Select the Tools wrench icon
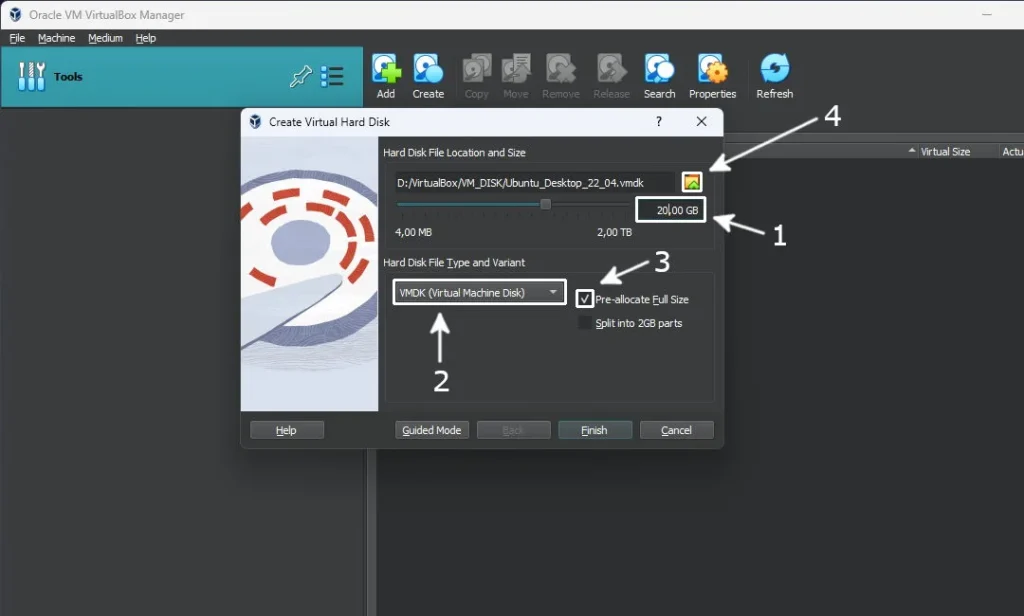 point(31,76)
